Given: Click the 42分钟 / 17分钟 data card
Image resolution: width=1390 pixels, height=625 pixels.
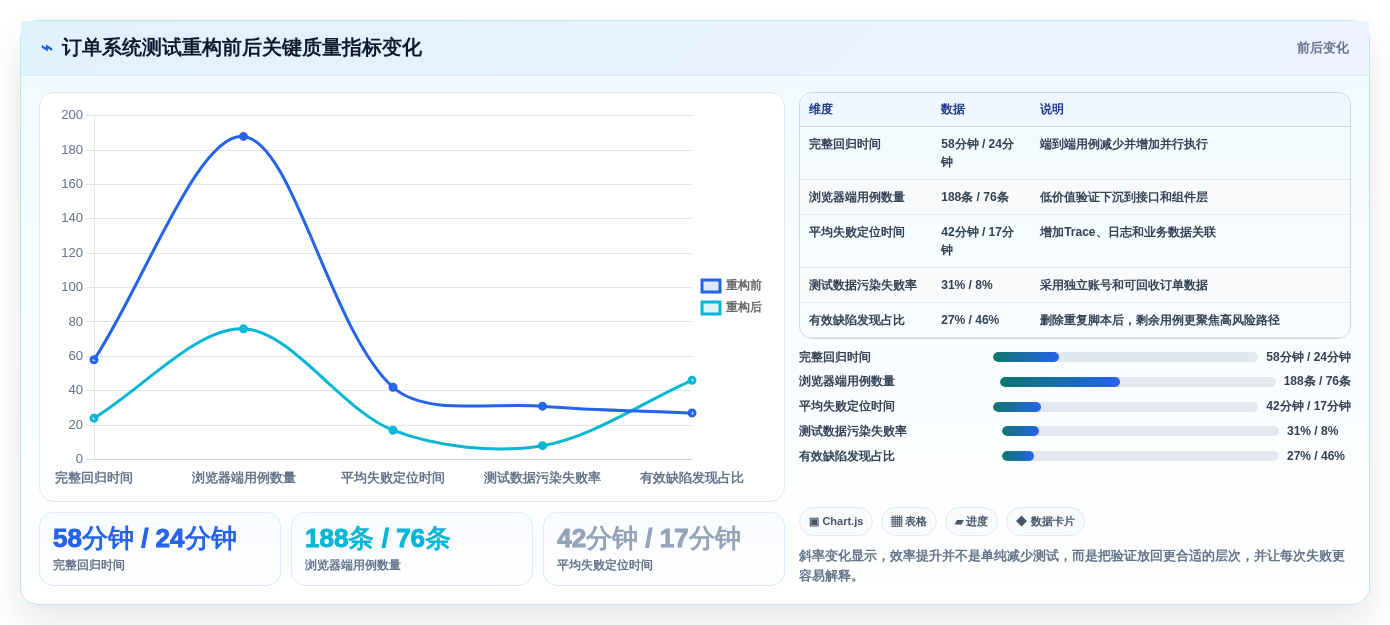Looking at the screenshot, I should tap(664, 549).
